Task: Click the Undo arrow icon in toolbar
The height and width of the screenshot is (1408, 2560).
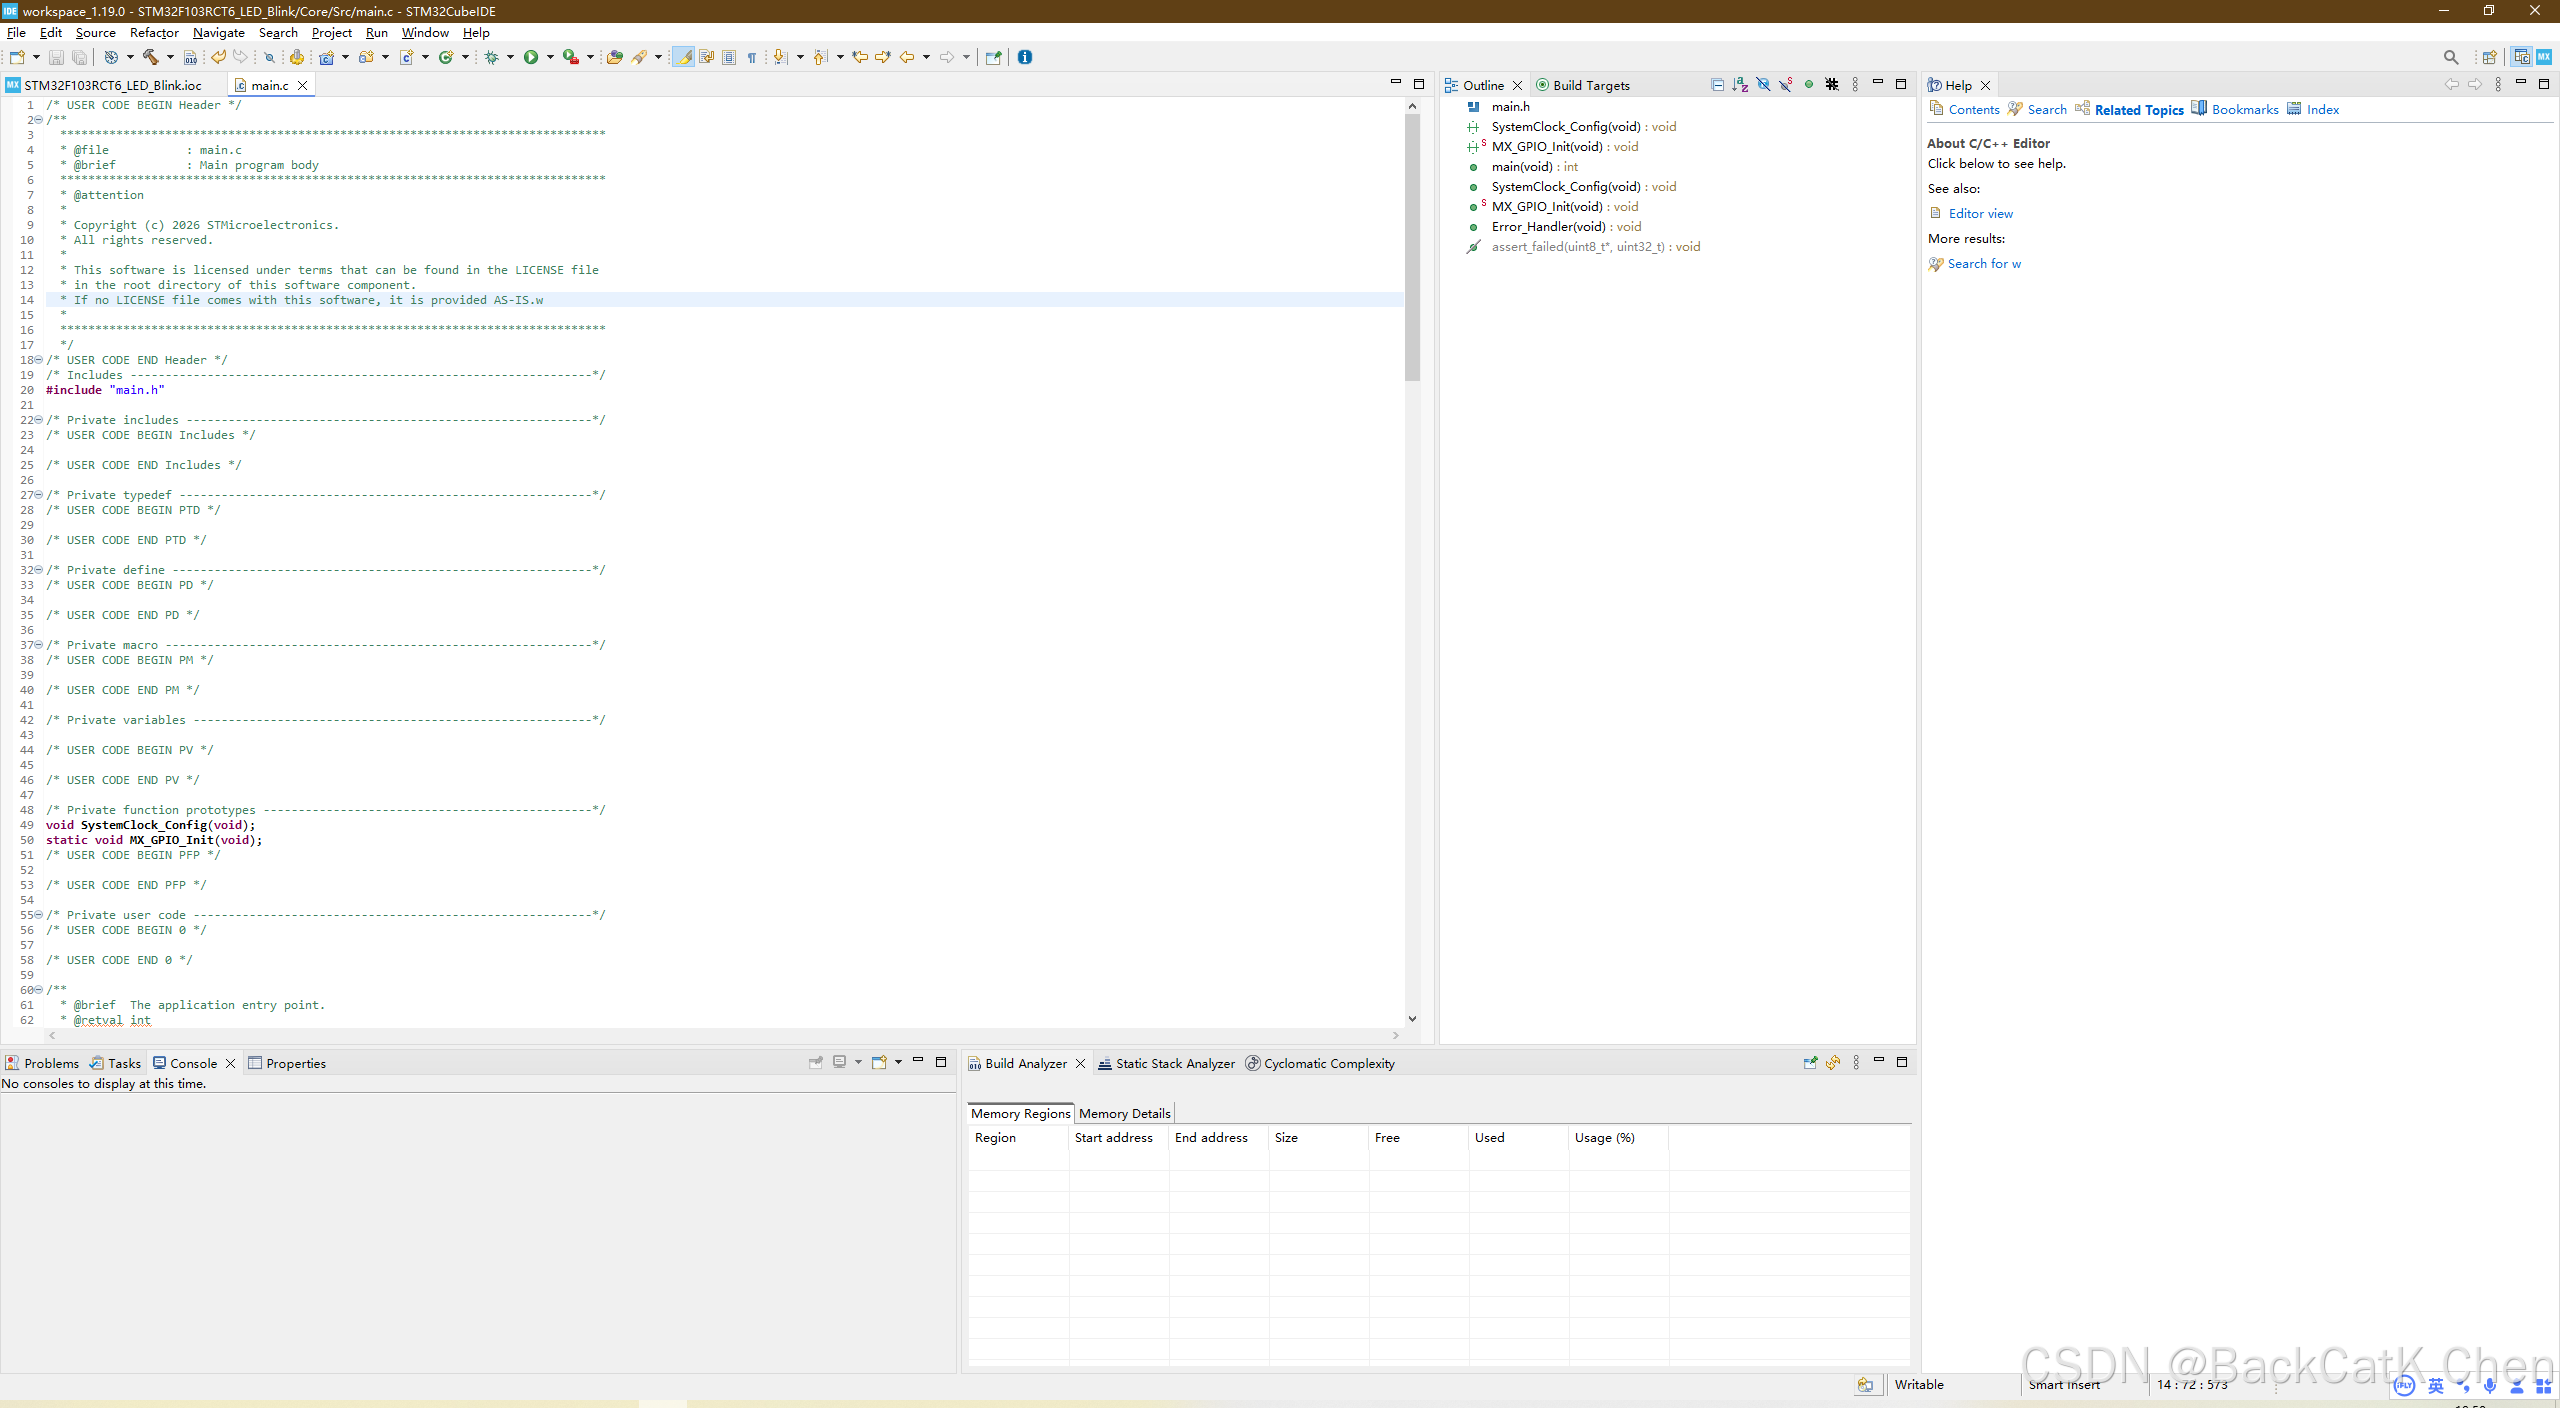Action: [217, 57]
